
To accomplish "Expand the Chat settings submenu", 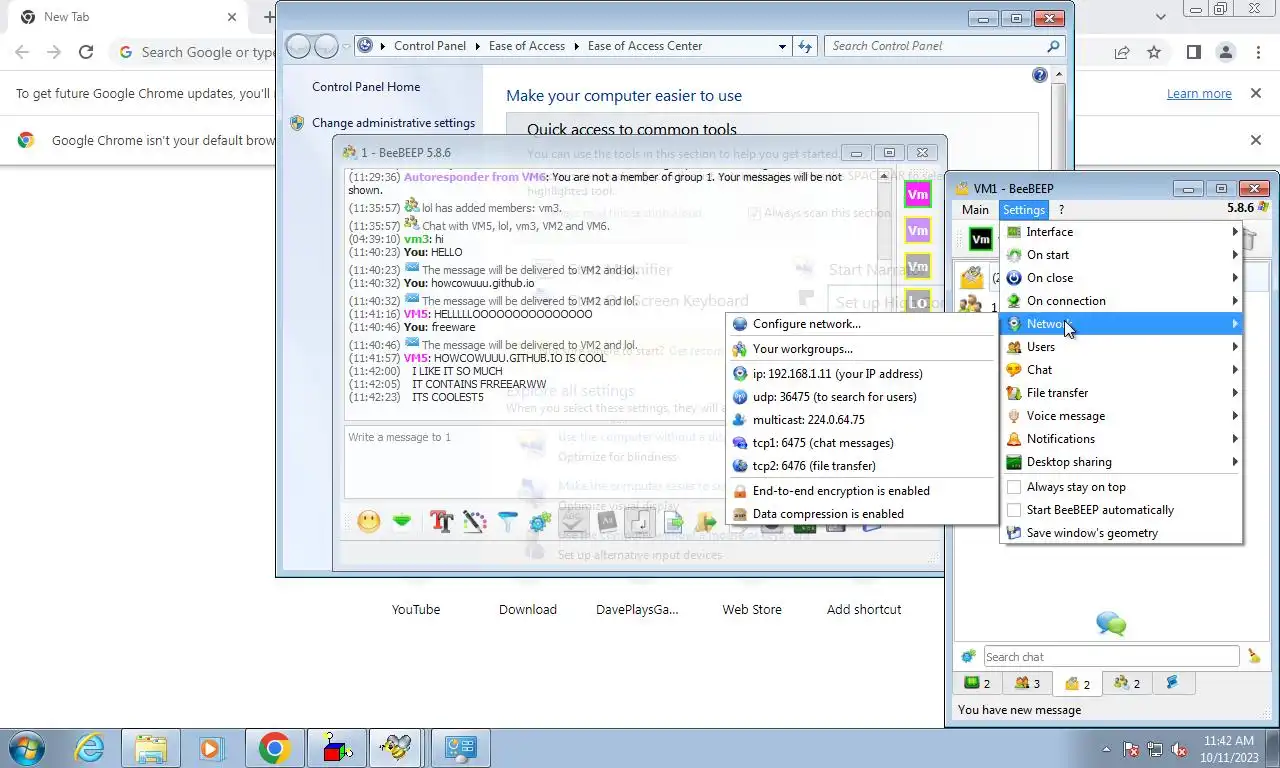I will [1121, 370].
